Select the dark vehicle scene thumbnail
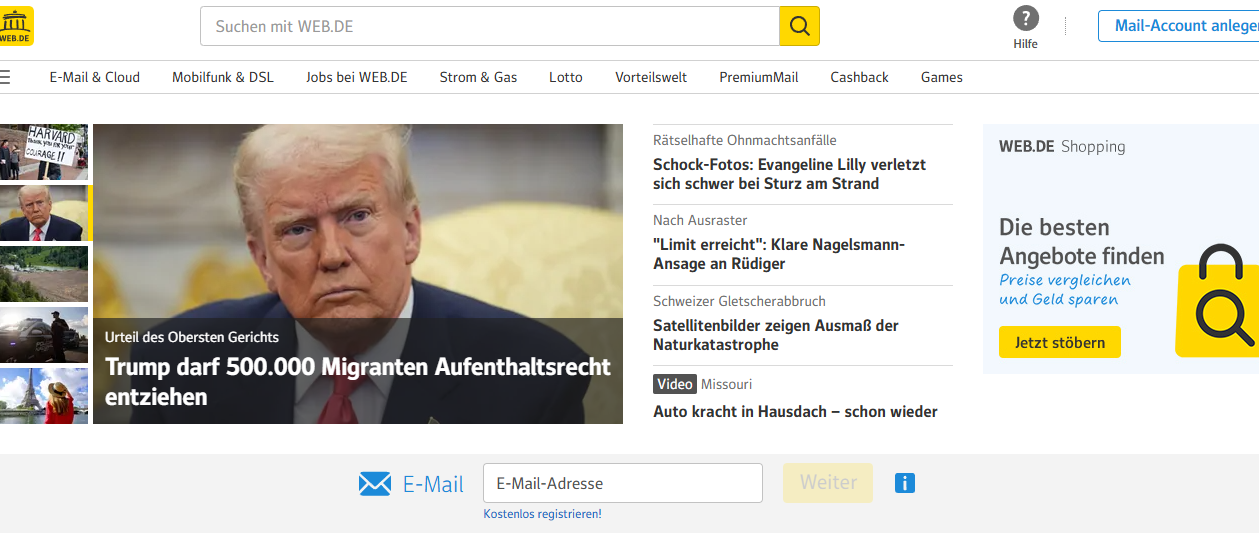Image resolution: width=1259 pixels, height=533 pixels. point(44,335)
